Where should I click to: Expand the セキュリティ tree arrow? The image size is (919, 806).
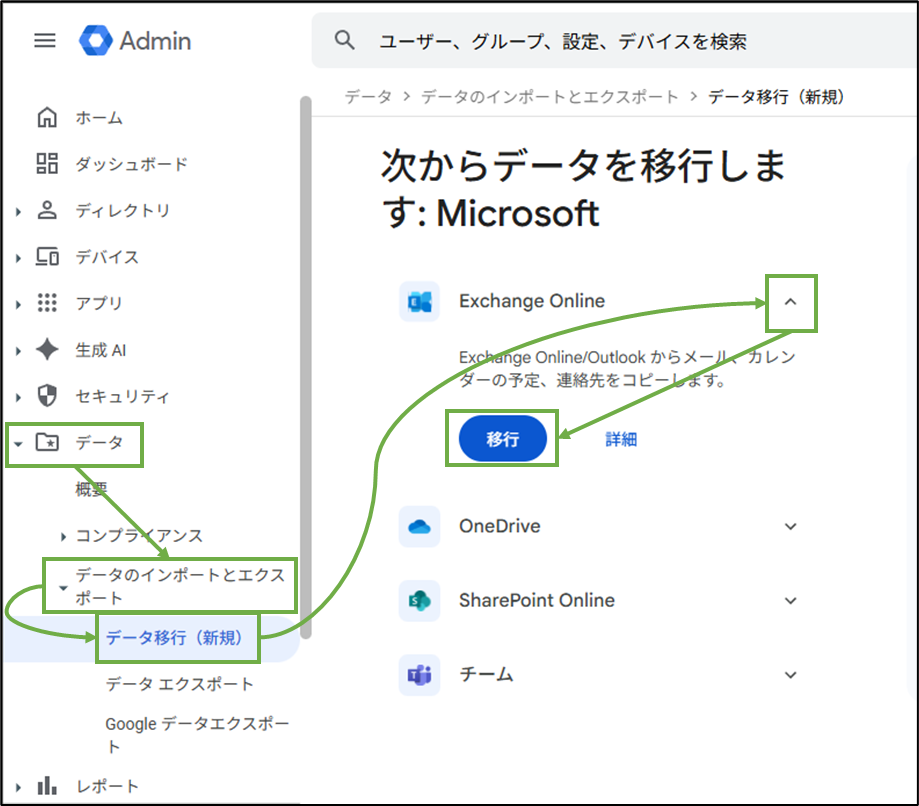(18, 397)
